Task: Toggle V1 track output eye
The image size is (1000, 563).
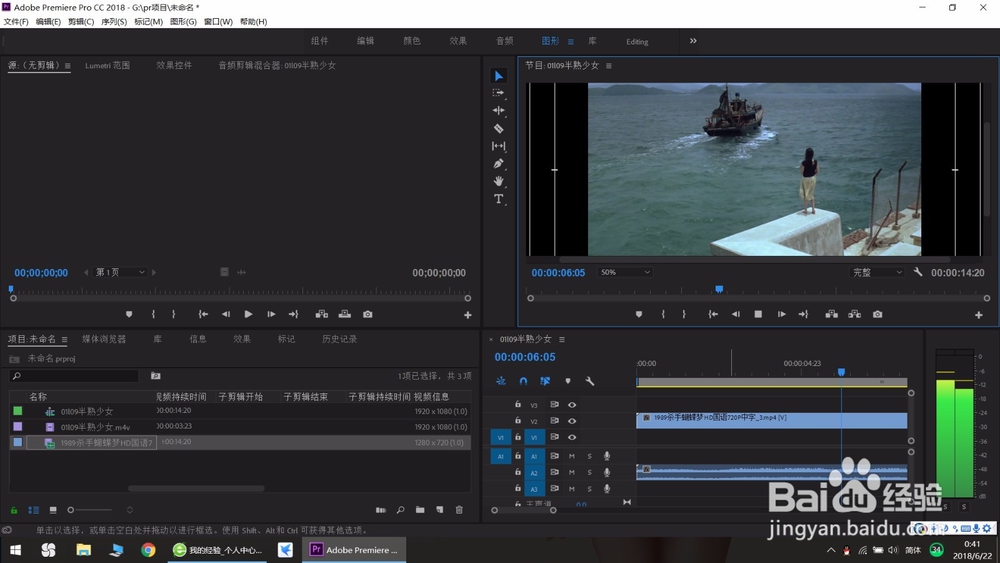Action: tap(572, 437)
